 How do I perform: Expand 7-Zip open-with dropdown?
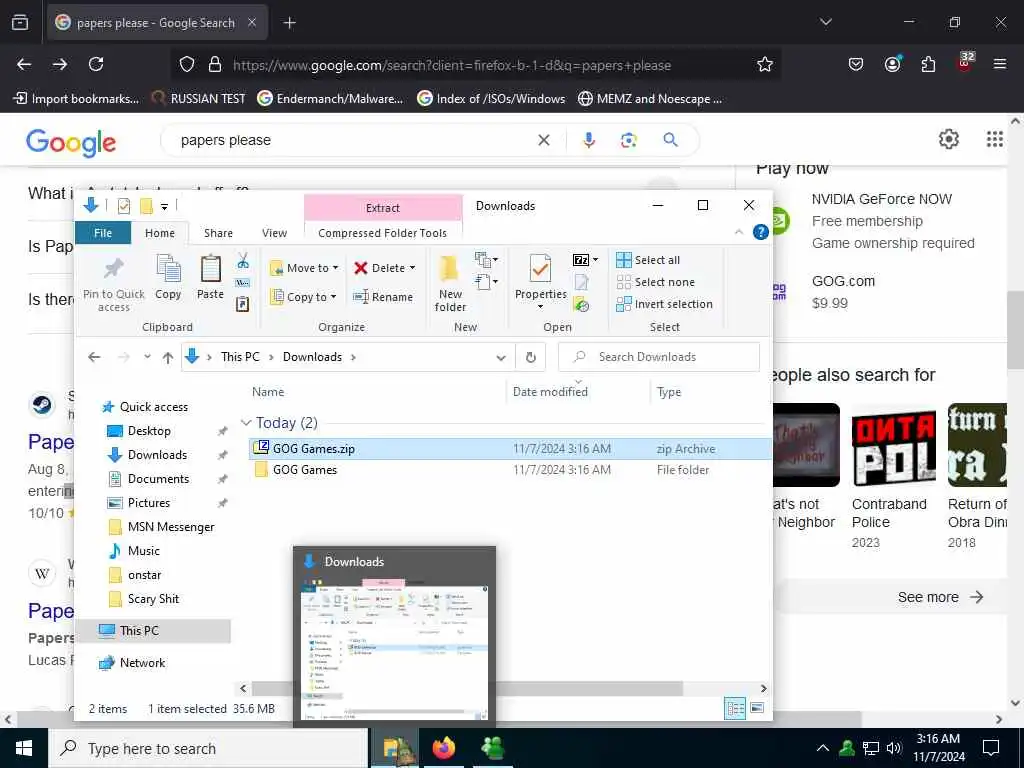pos(595,260)
